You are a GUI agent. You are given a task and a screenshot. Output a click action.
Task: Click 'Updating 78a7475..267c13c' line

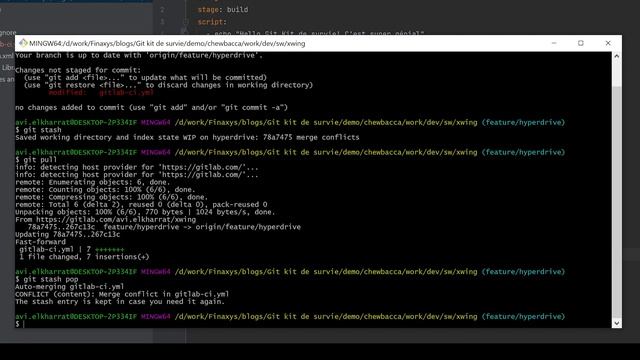68,234
